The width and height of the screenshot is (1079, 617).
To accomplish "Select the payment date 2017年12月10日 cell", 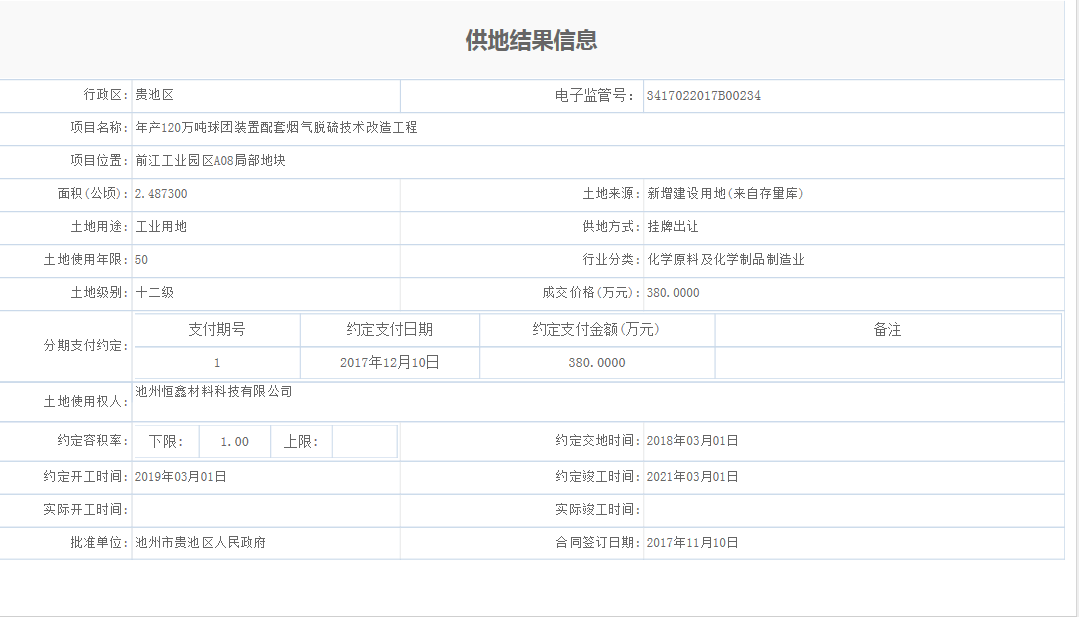I will [x=389, y=363].
